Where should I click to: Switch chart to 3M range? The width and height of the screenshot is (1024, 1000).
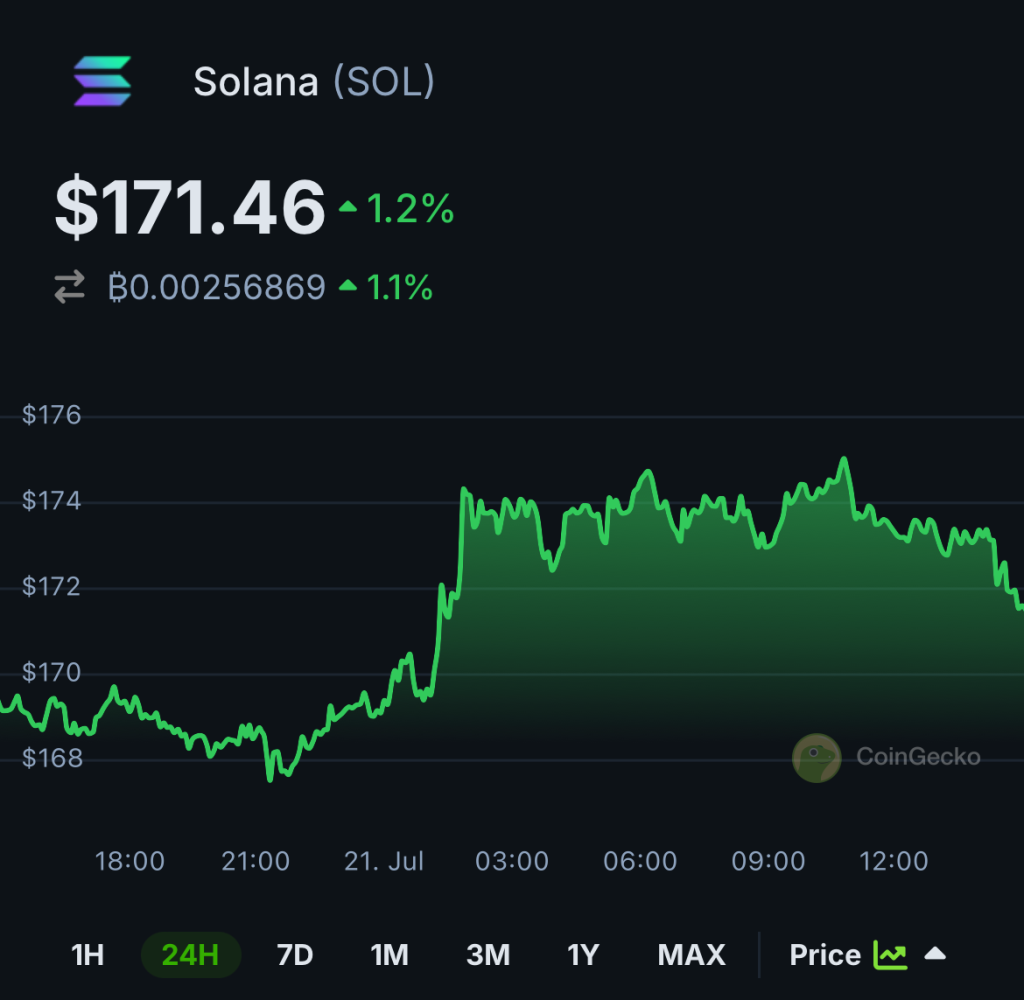(x=488, y=955)
